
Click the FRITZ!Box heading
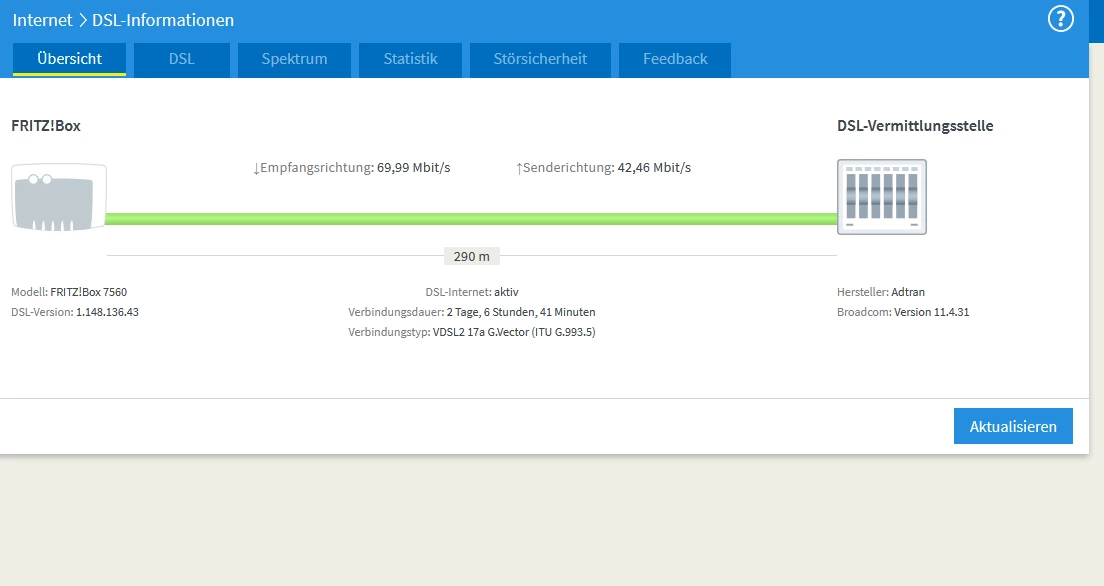tap(46, 126)
